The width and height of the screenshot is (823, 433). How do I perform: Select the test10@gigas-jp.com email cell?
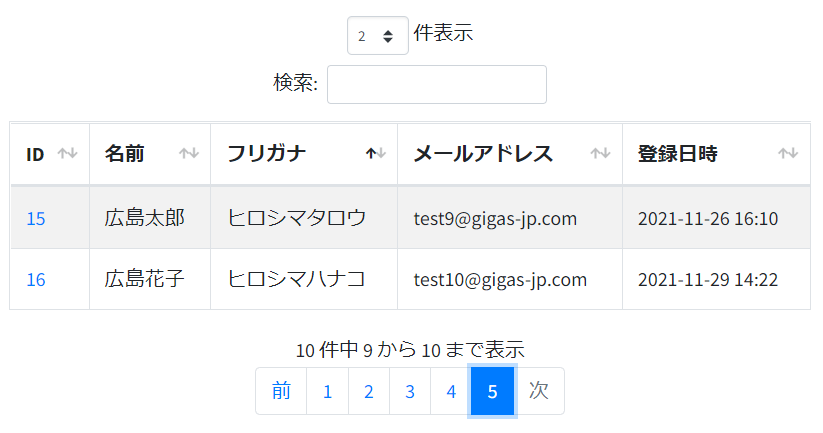pos(510,279)
